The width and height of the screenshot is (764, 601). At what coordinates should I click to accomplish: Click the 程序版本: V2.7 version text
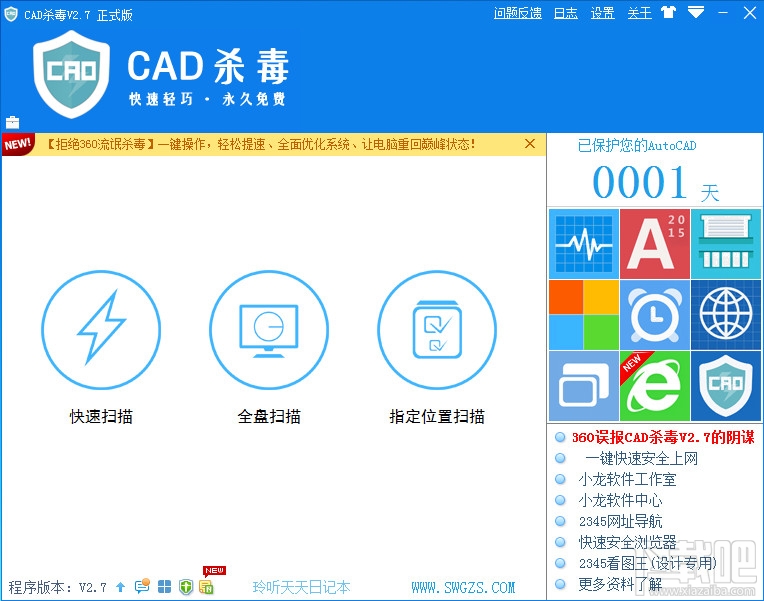[x=57, y=587]
